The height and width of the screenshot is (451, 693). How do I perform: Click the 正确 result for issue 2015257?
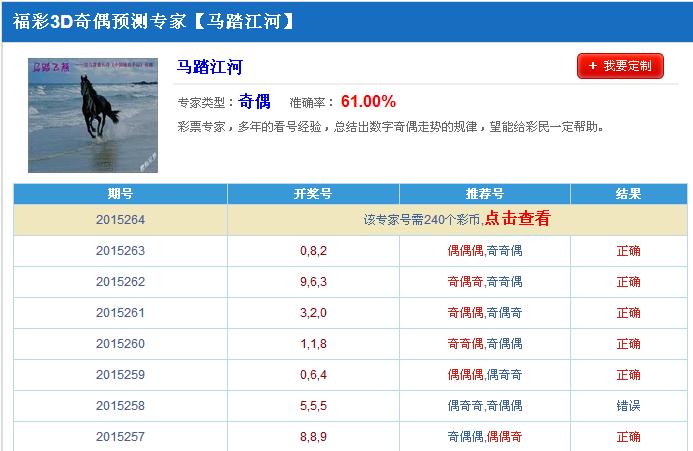(x=628, y=436)
